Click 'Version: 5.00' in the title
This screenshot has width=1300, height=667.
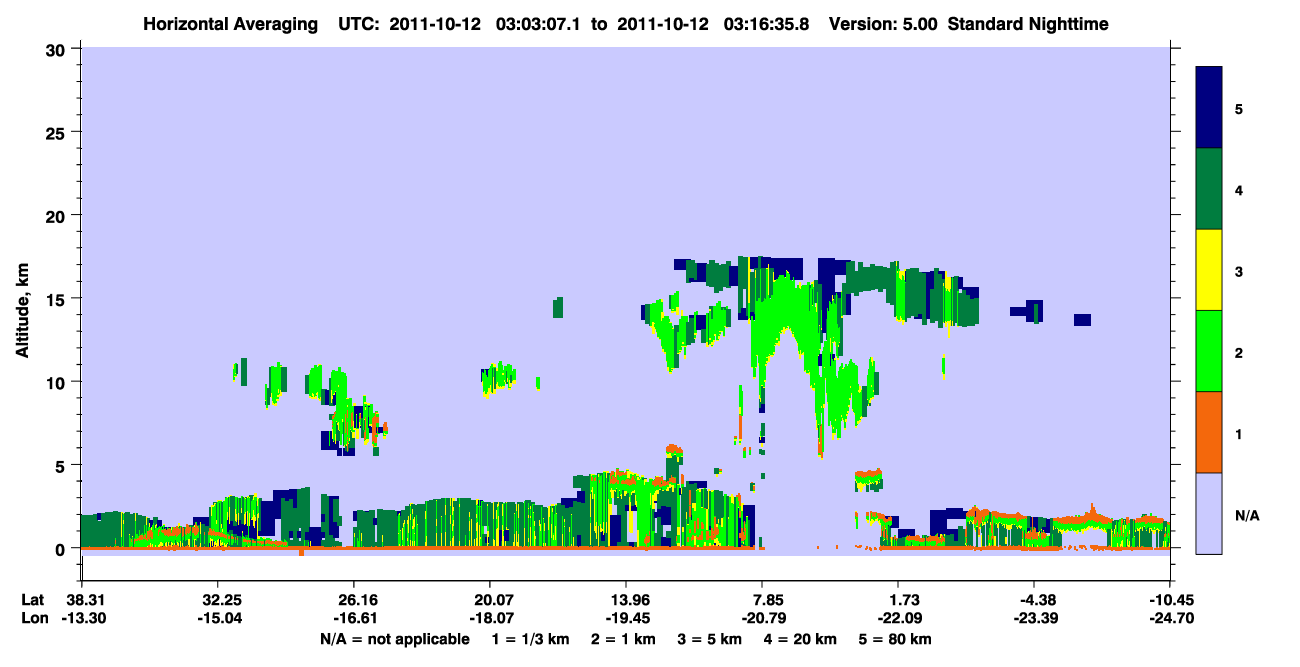(882, 23)
